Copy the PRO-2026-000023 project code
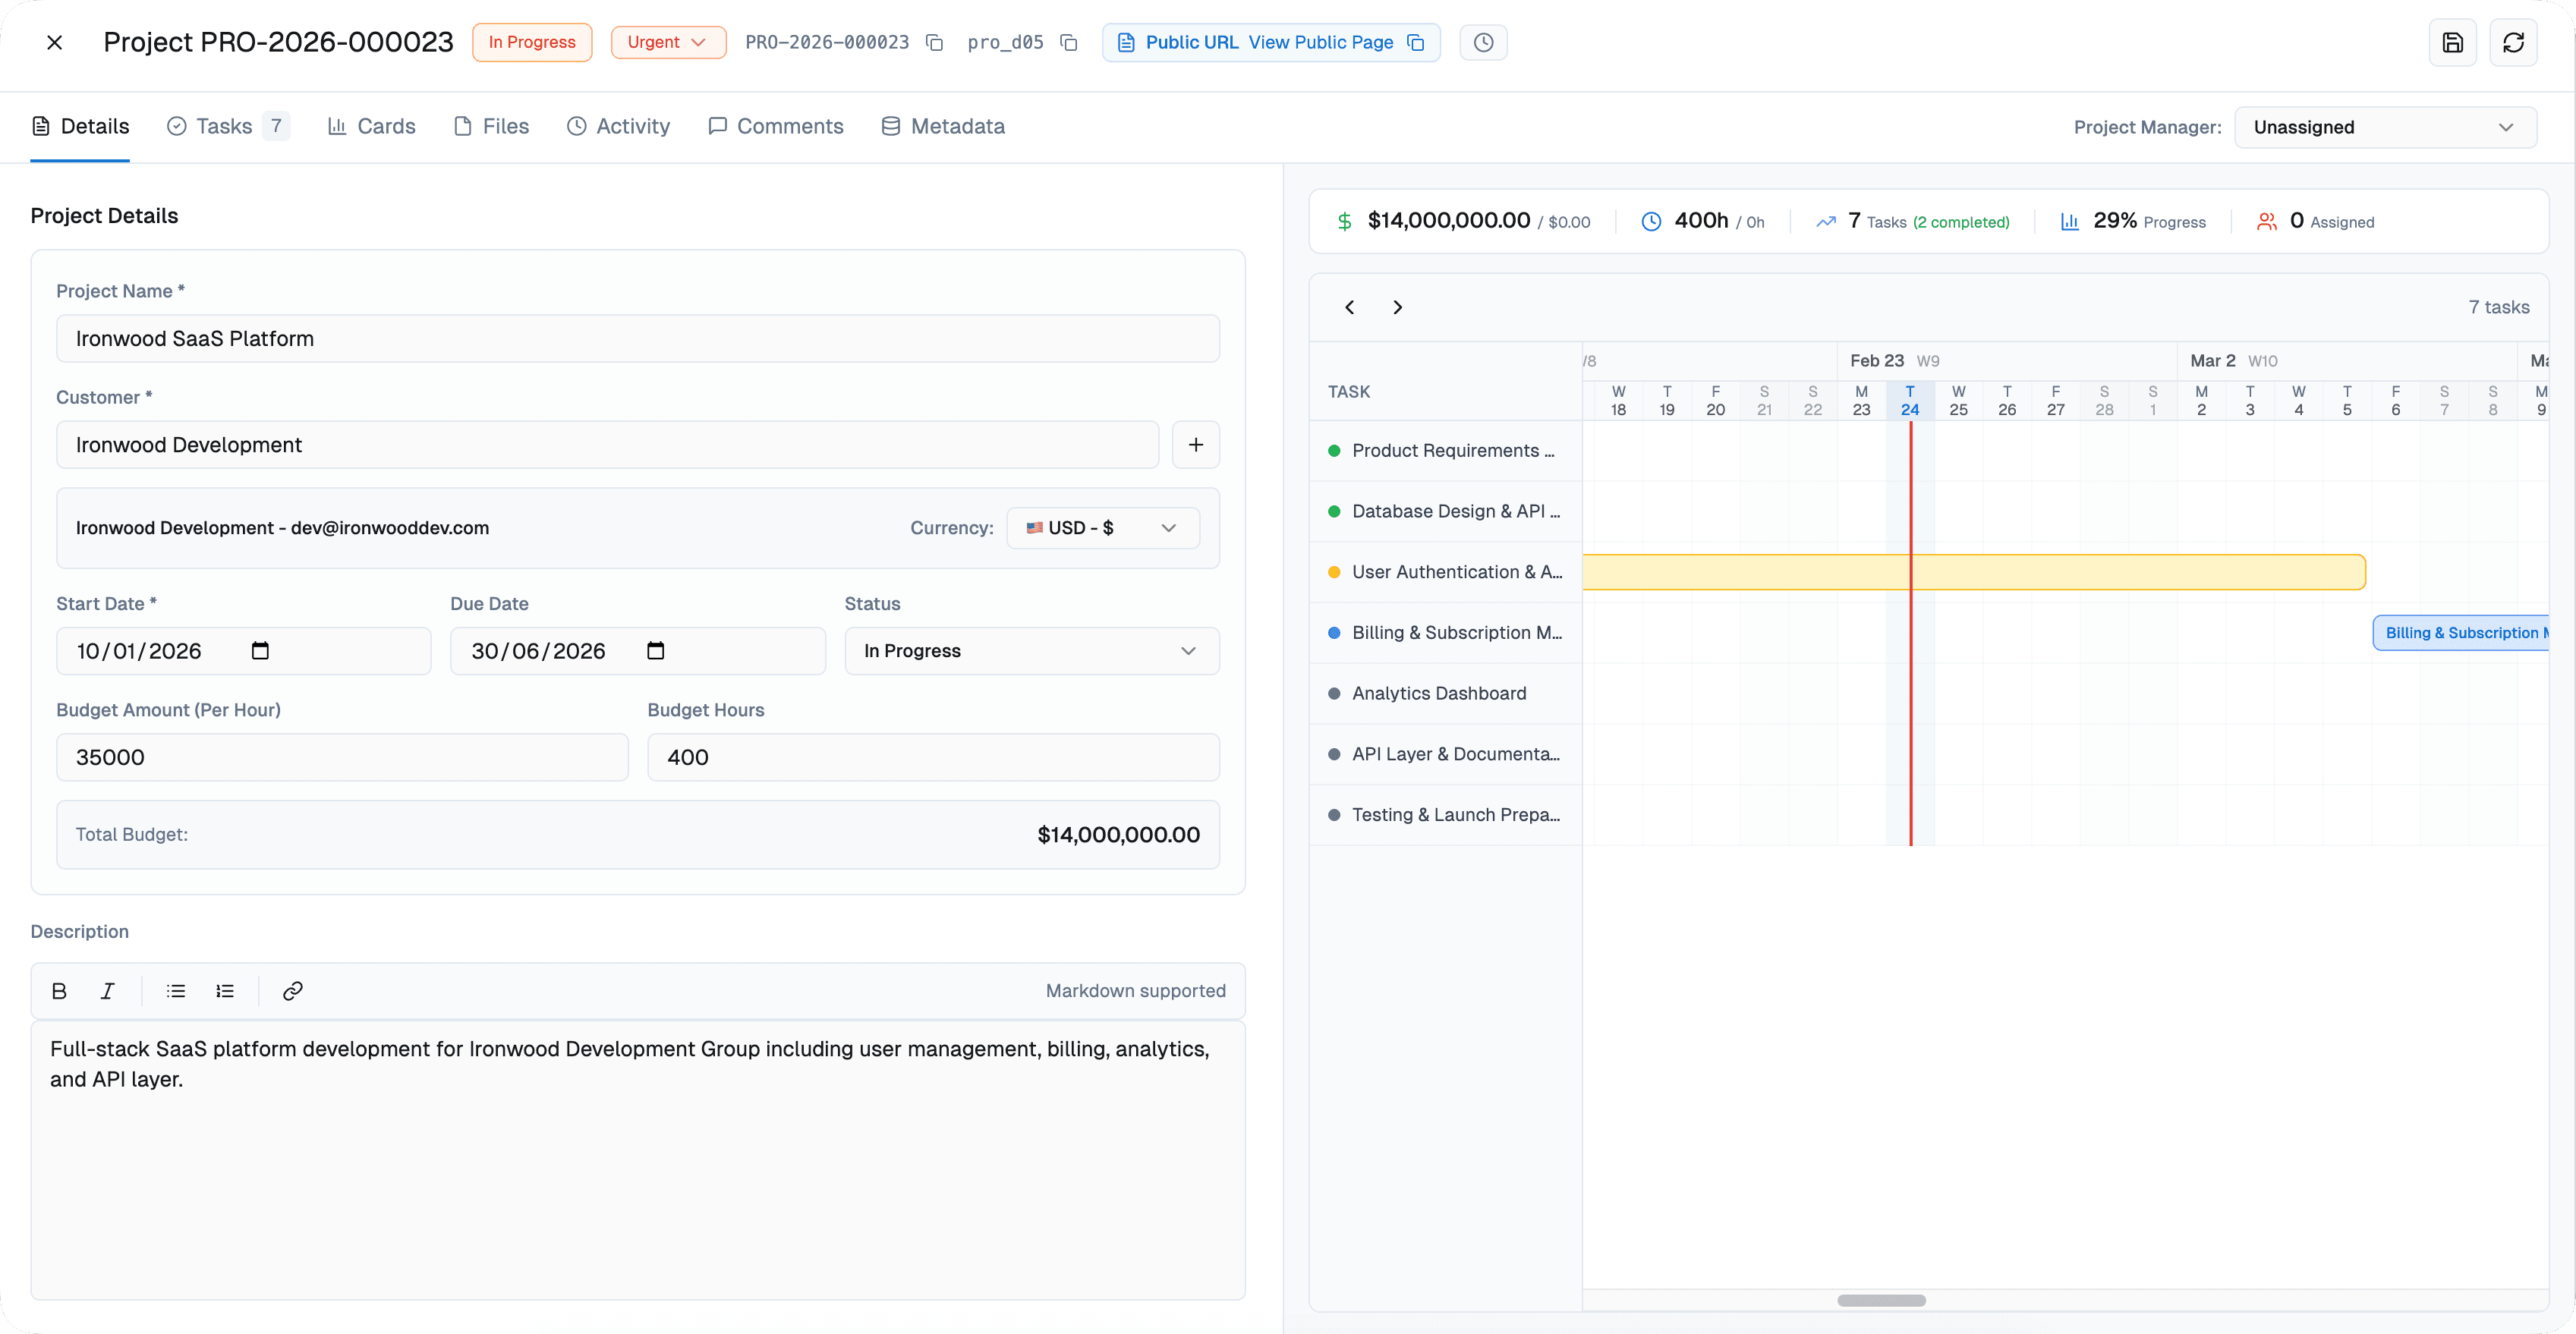This screenshot has height=1334, width=2576. [x=935, y=42]
